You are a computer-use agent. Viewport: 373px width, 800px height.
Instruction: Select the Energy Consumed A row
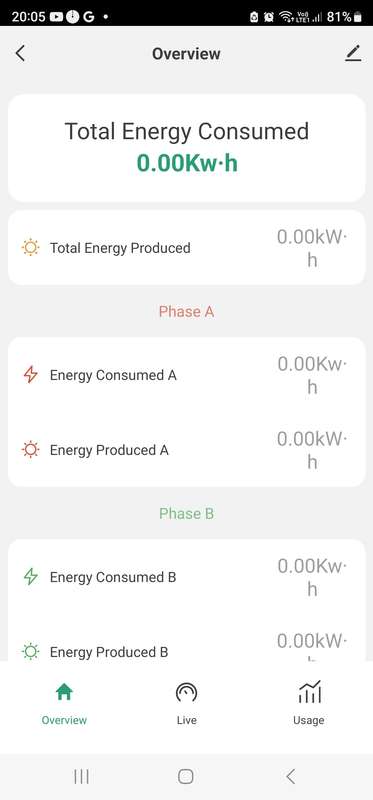pos(187,375)
